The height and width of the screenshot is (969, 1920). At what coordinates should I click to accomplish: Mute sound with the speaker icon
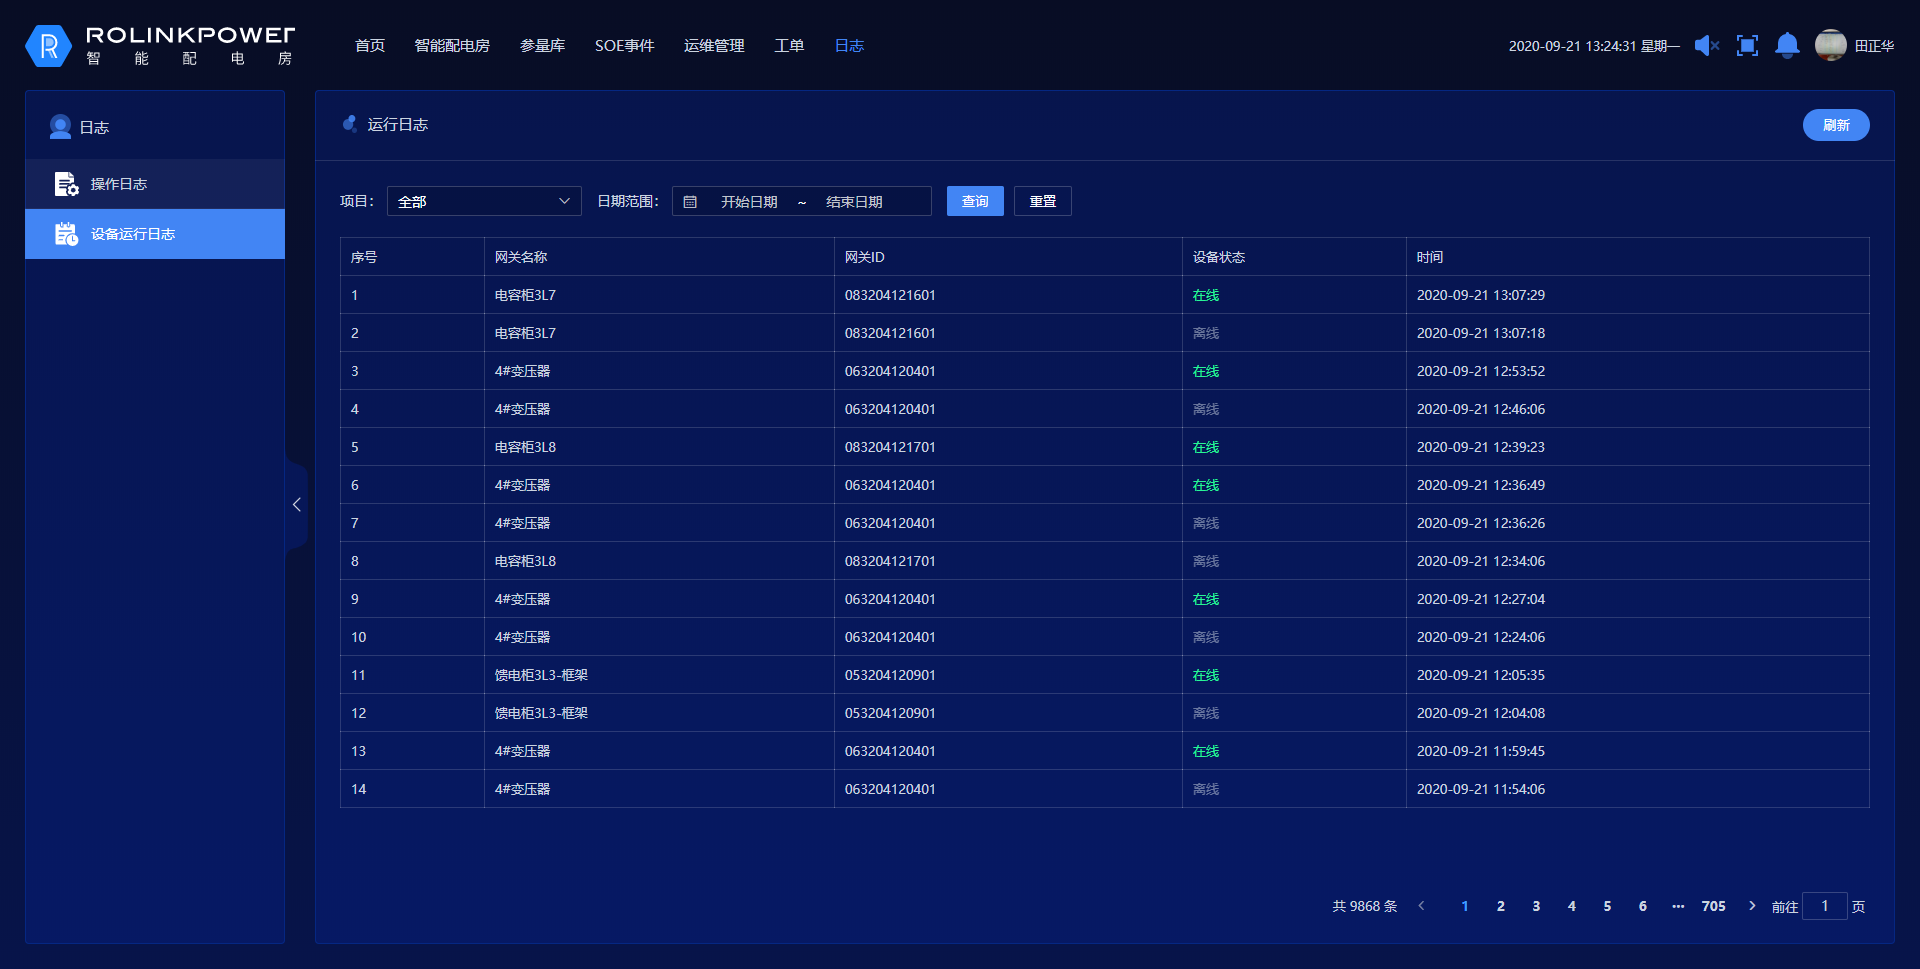point(1707,46)
